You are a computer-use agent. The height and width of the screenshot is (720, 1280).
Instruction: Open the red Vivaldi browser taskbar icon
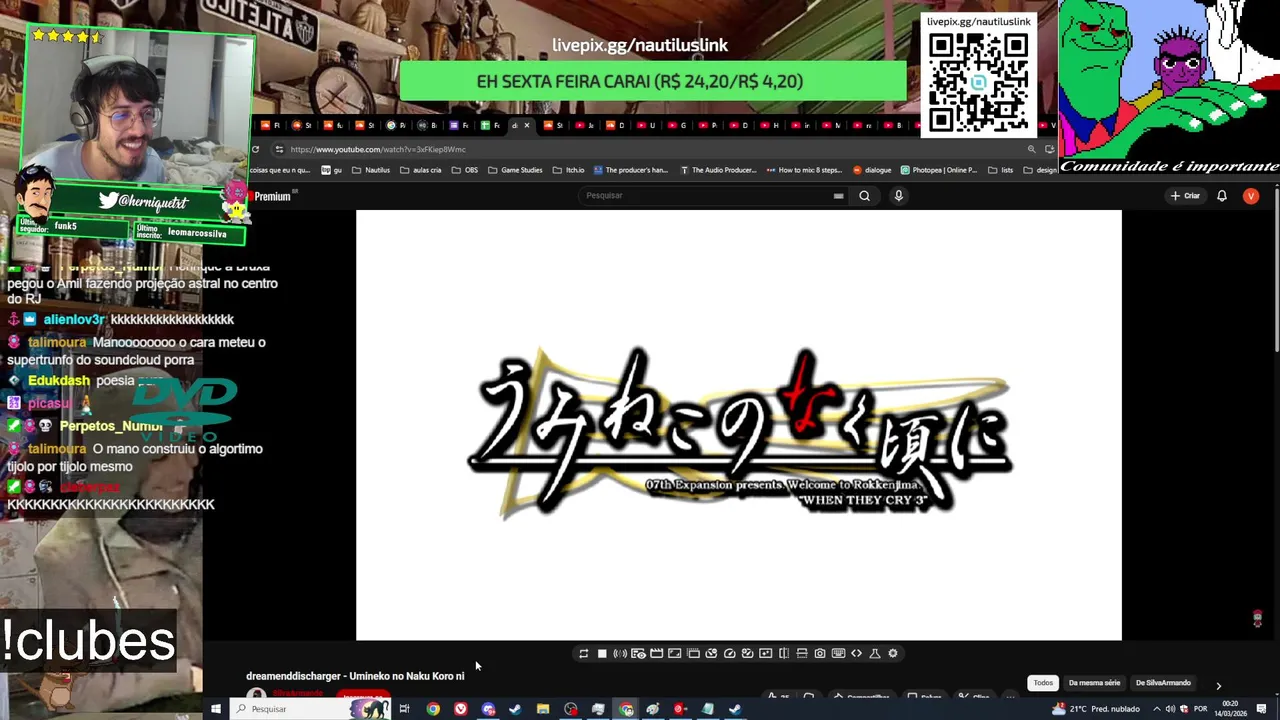point(460,709)
